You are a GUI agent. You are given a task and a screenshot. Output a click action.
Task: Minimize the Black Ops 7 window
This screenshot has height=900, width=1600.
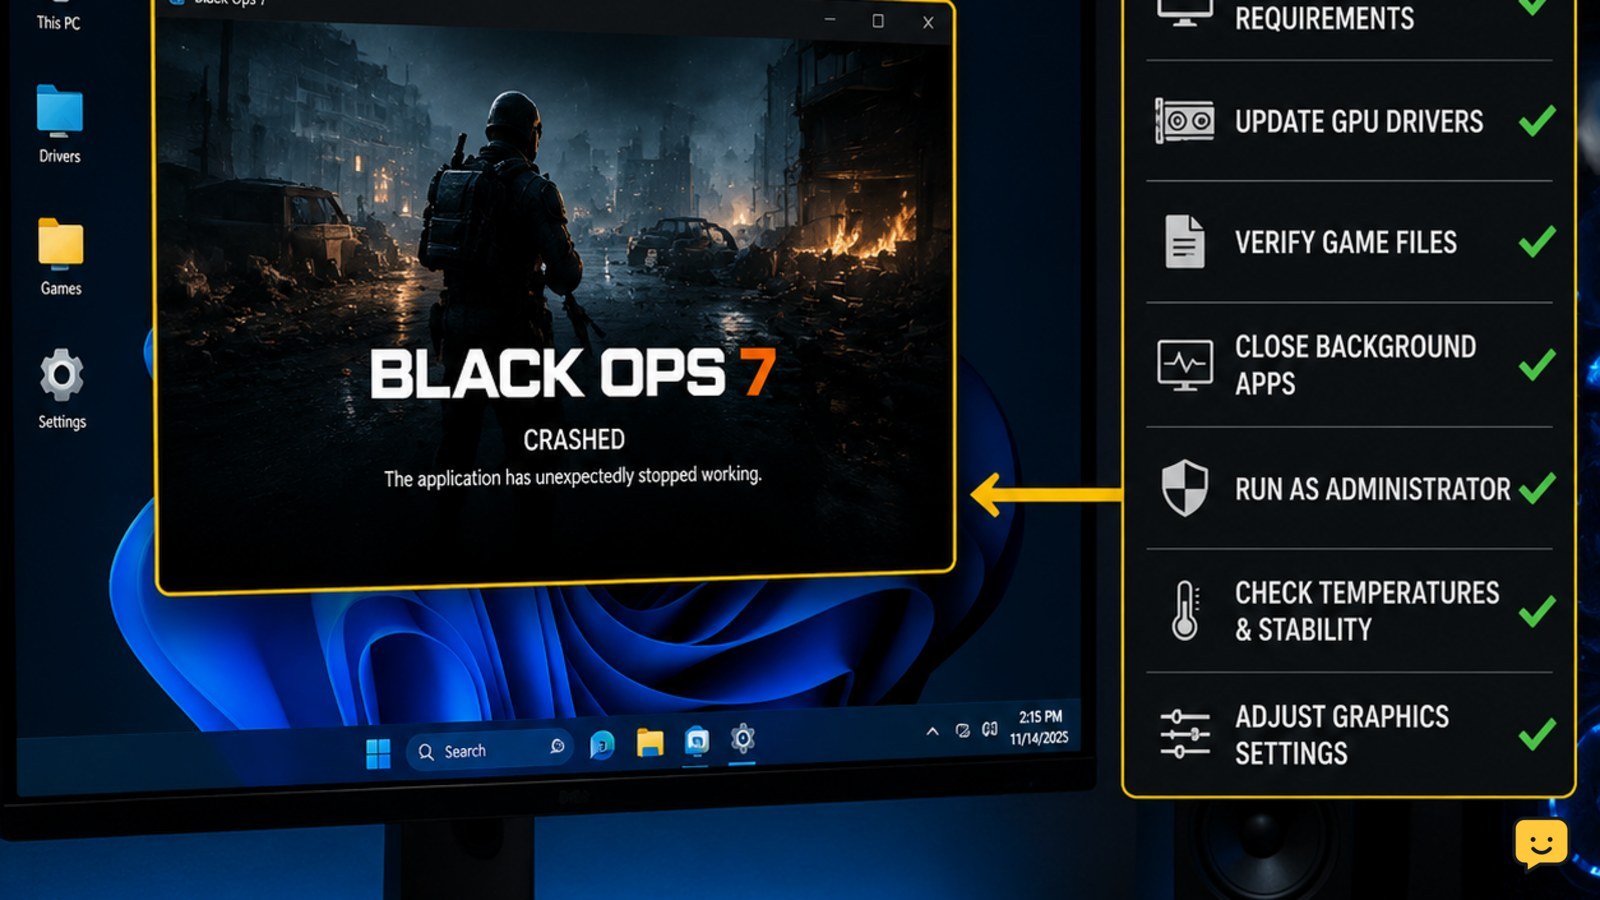click(830, 20)
